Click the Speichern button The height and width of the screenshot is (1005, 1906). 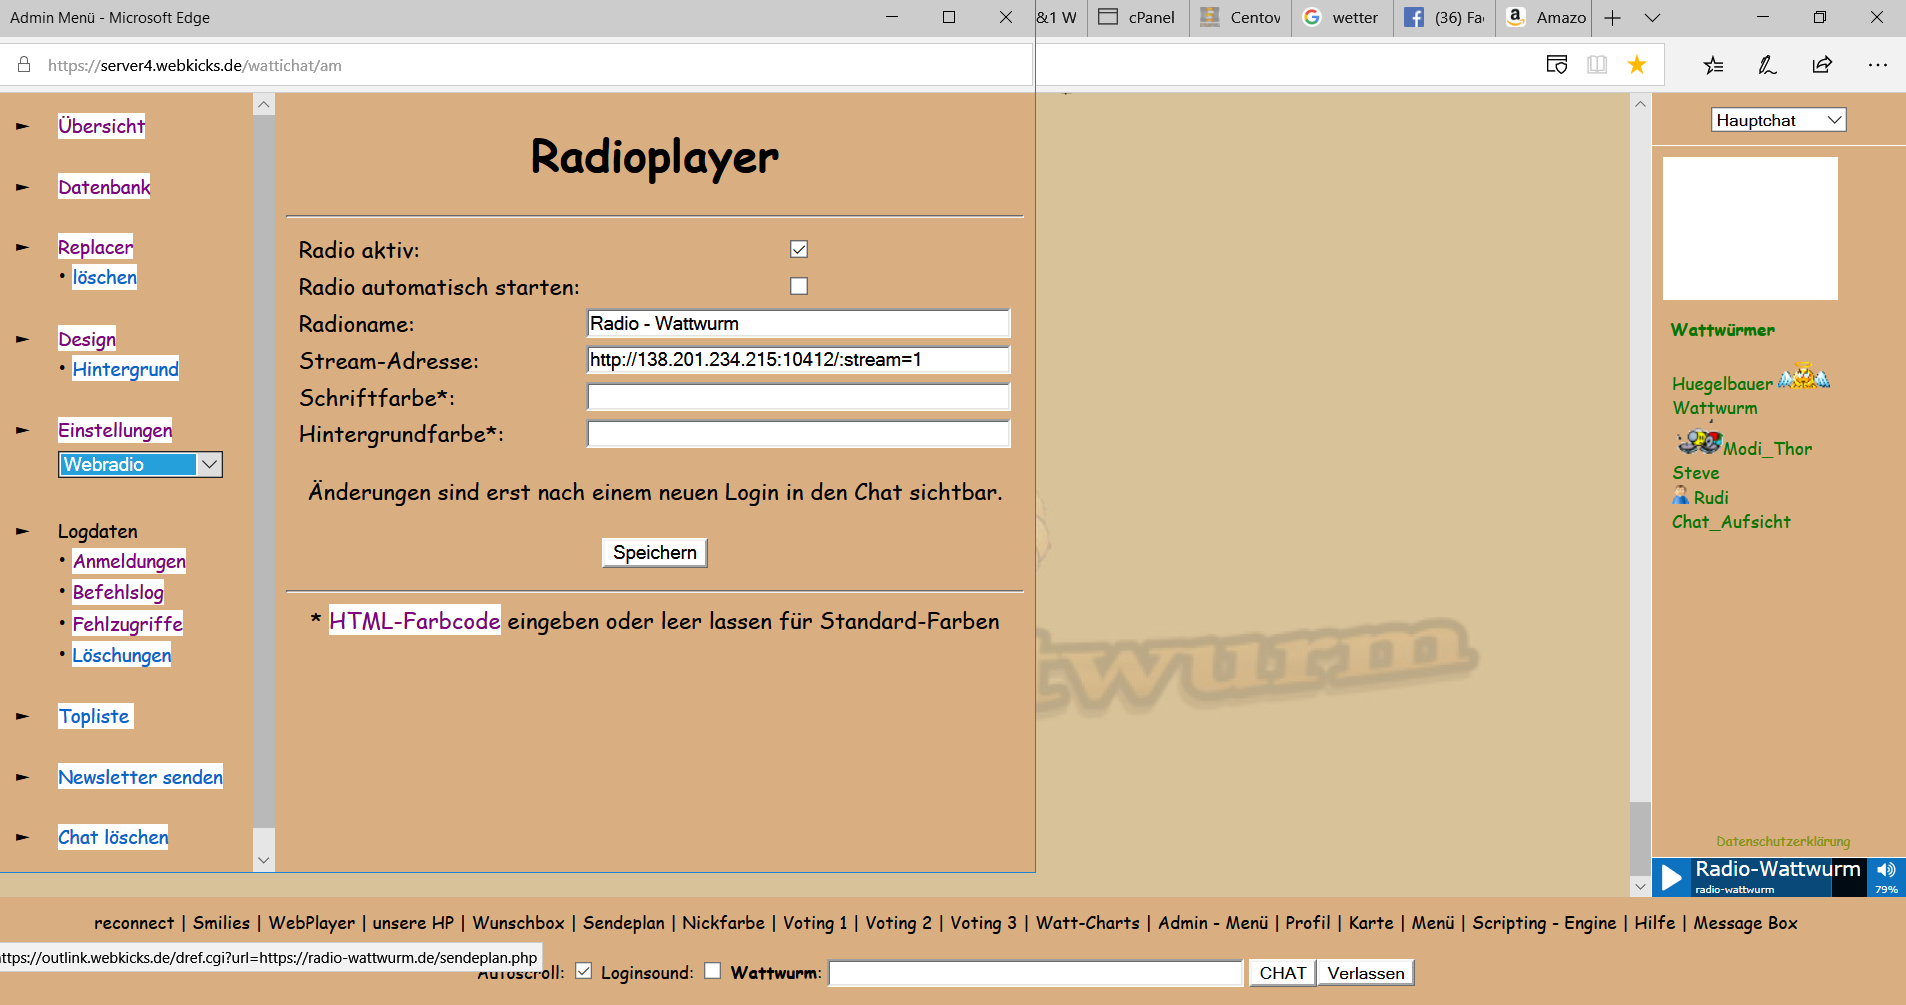pyautogui.click(x=654, y=552)
